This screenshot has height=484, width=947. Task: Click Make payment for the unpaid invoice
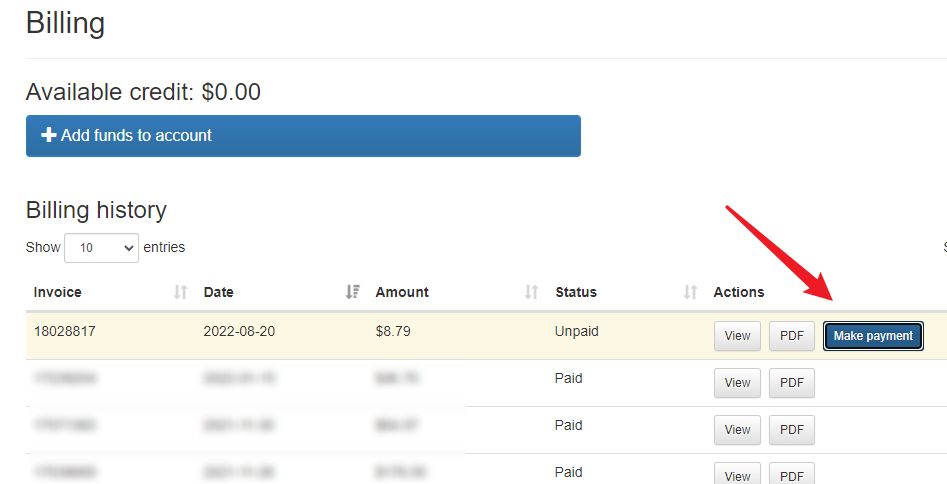(873, 336)
